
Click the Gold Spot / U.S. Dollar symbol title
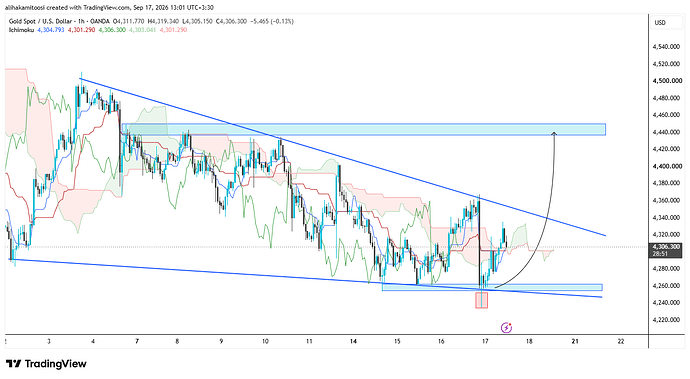[41, 21]
